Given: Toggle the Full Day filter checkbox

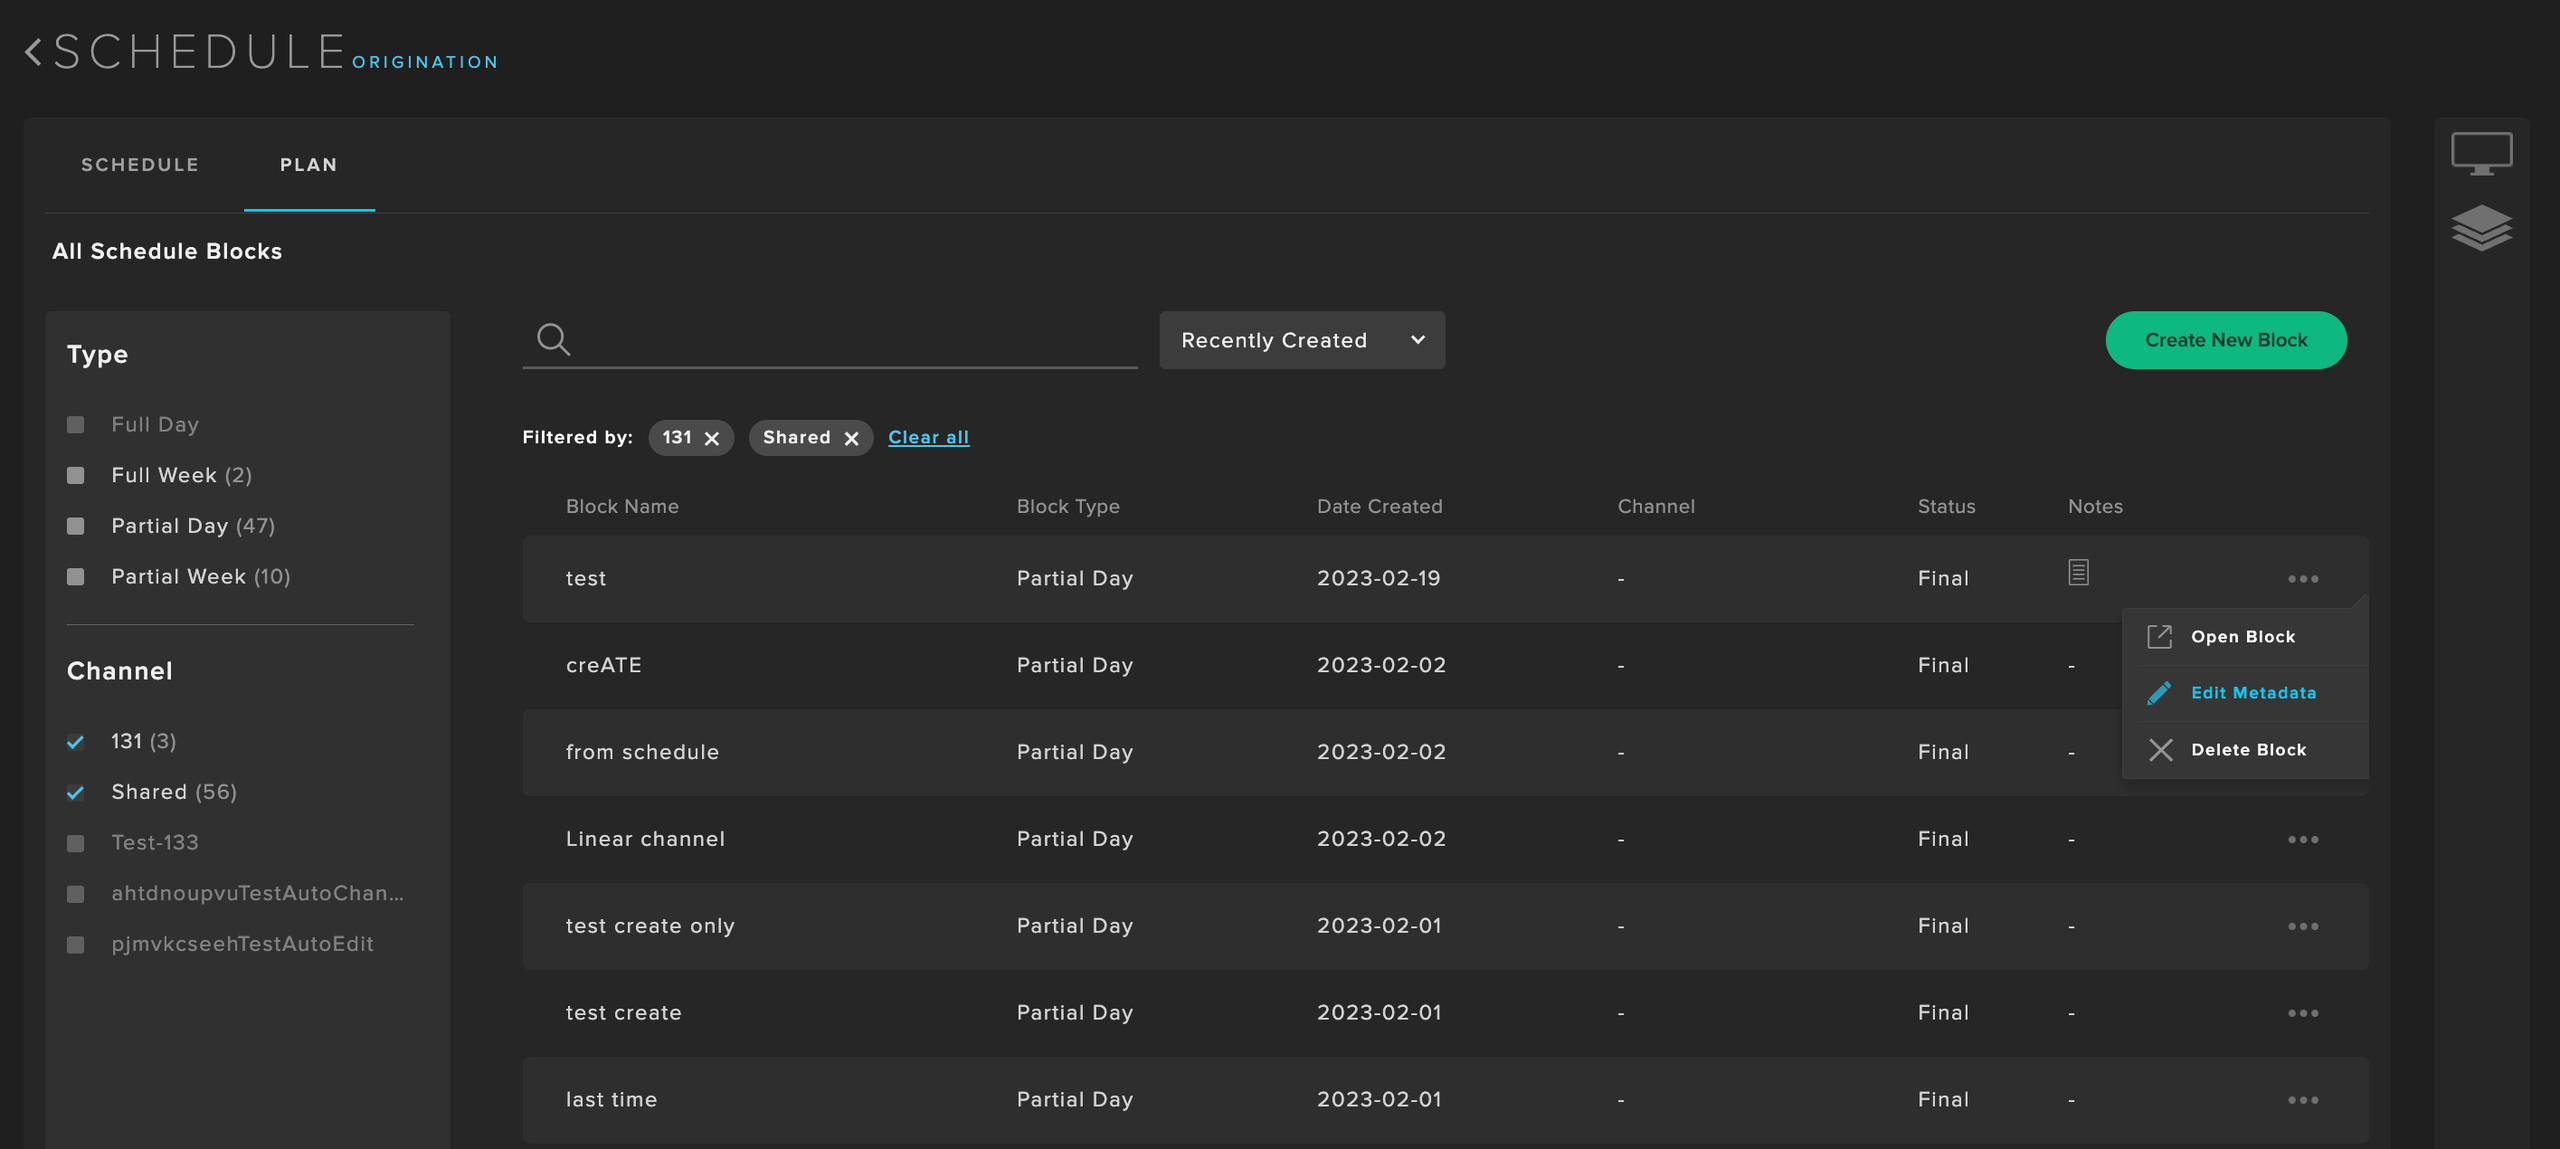Looking at the screenshot, I should click(75, 424).
